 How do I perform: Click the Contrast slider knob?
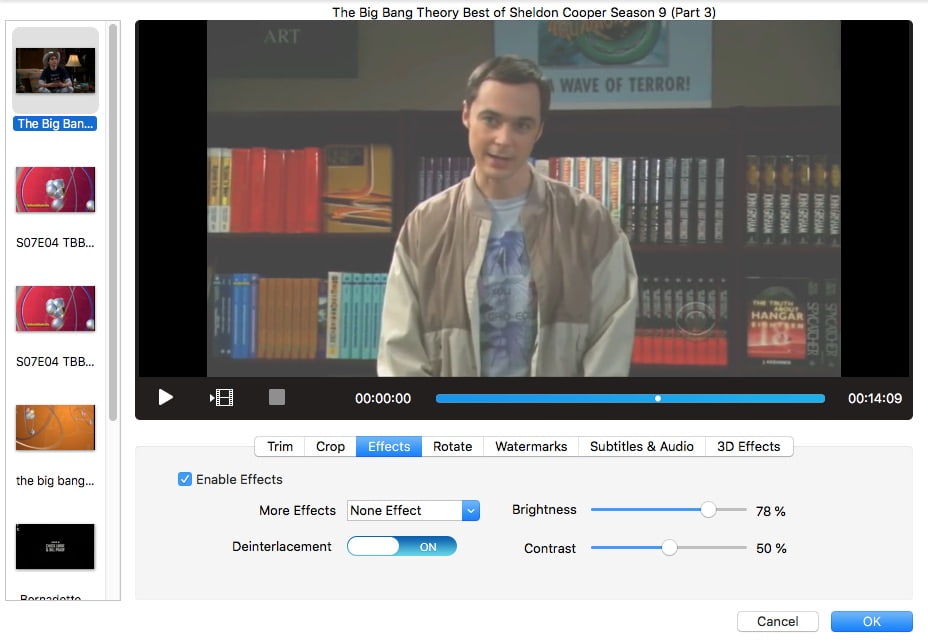[669, 548]
